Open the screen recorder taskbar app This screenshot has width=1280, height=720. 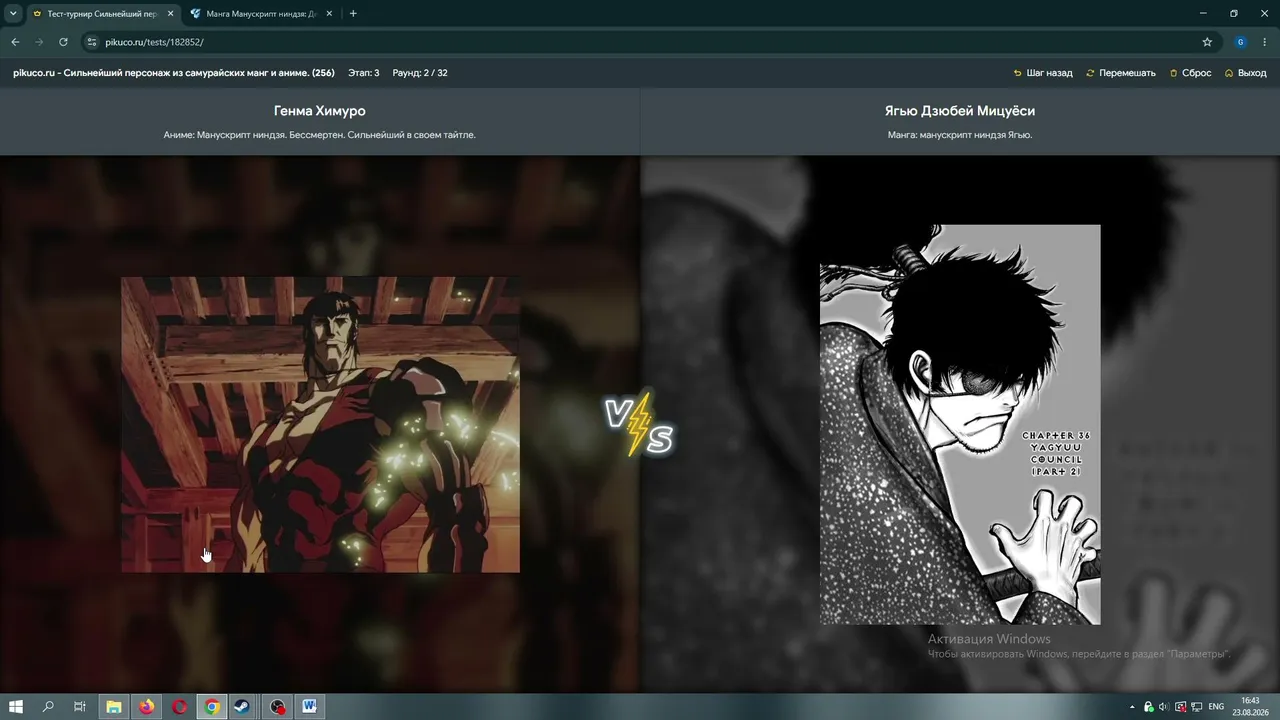[x=278, y=707]
